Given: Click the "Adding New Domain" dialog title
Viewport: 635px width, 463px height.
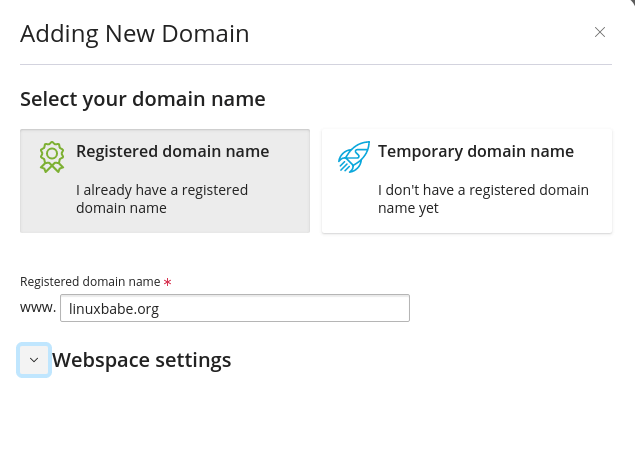Looking at the screenshot, I should click(134, 34).
